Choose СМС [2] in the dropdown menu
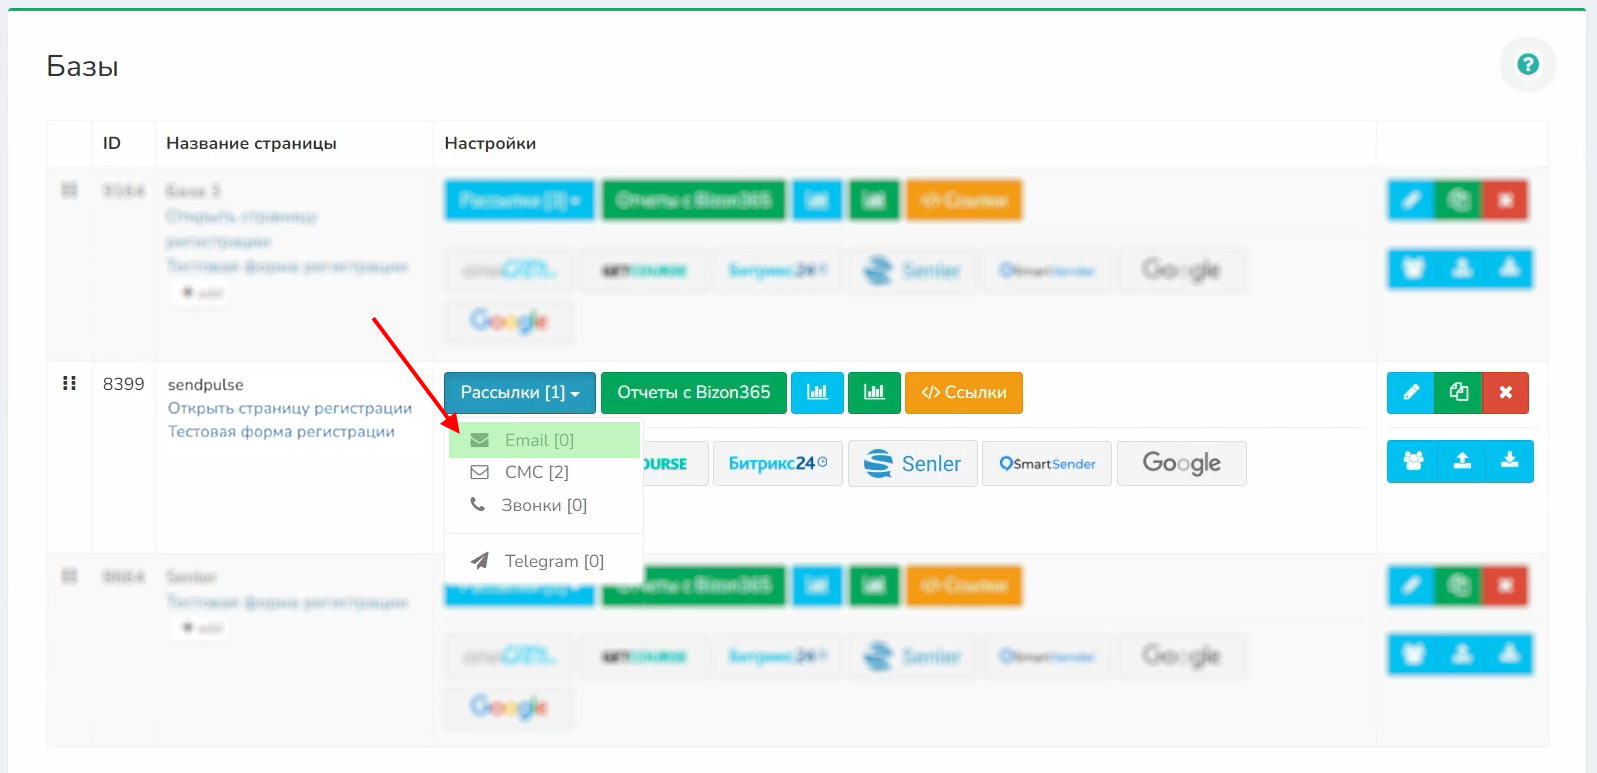The image size is (1597, 773). point(536,472)
